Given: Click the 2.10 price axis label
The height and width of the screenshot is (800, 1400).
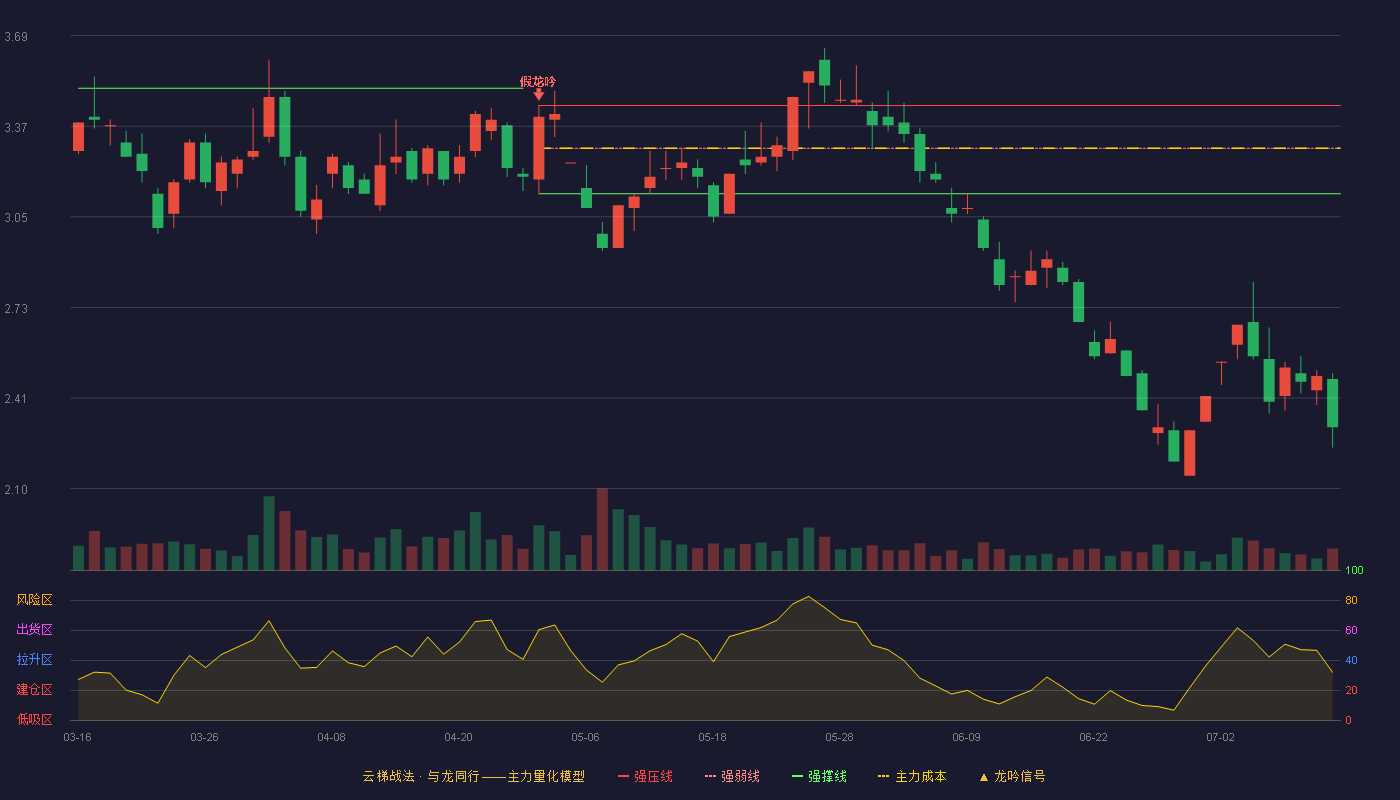Looking at the screenshot, I should 16,489.
